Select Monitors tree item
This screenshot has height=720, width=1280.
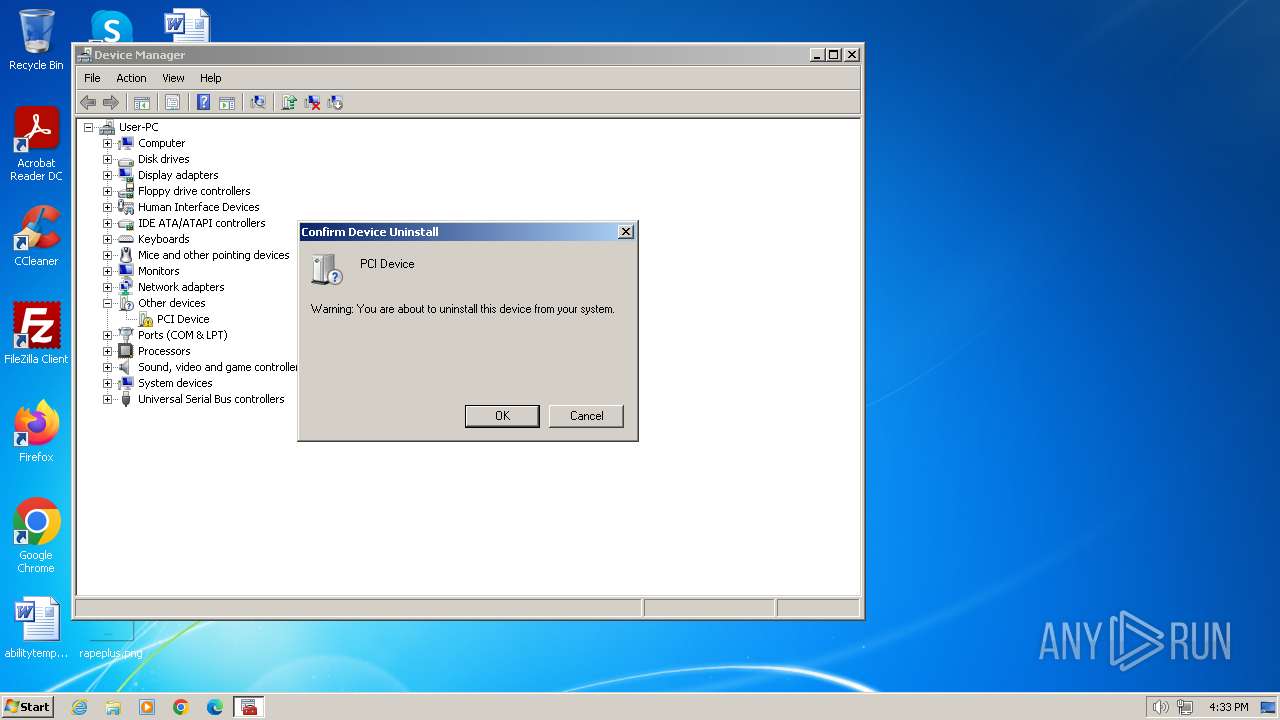(158, 271)
